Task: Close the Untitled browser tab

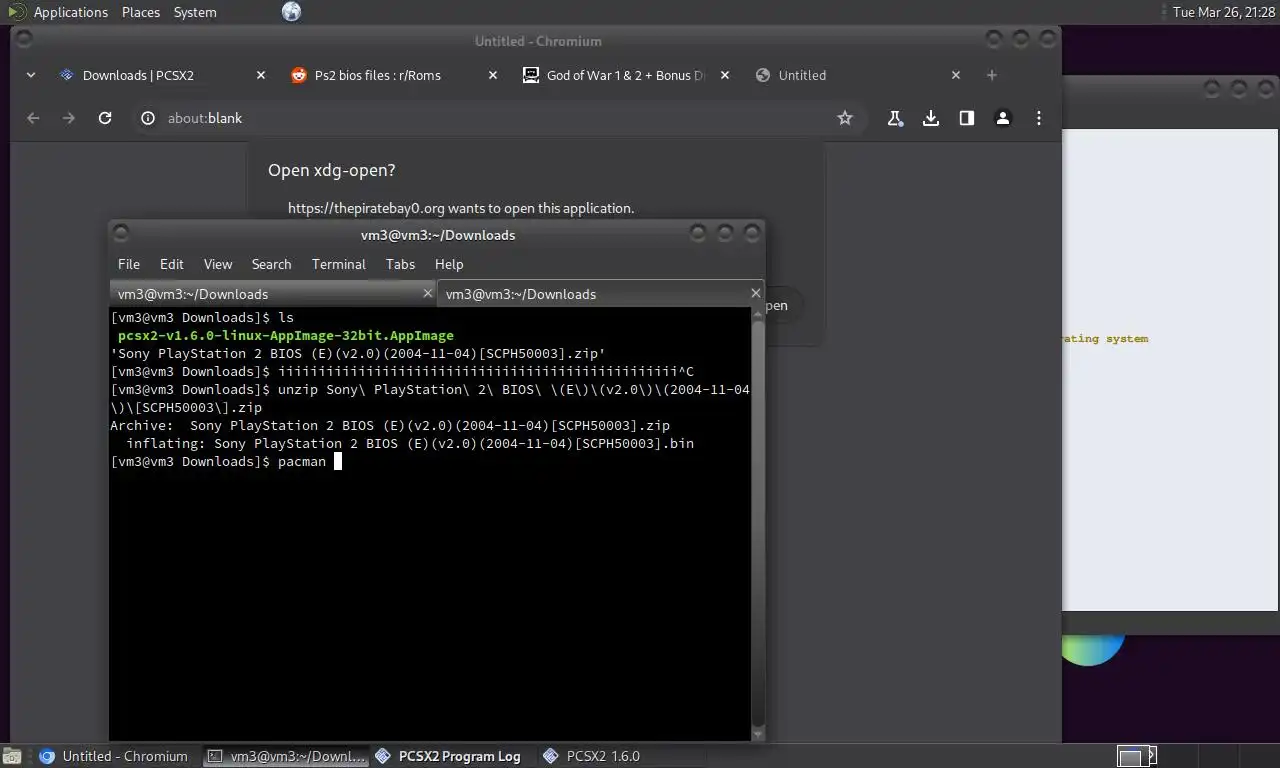Action: pos(956,75)
